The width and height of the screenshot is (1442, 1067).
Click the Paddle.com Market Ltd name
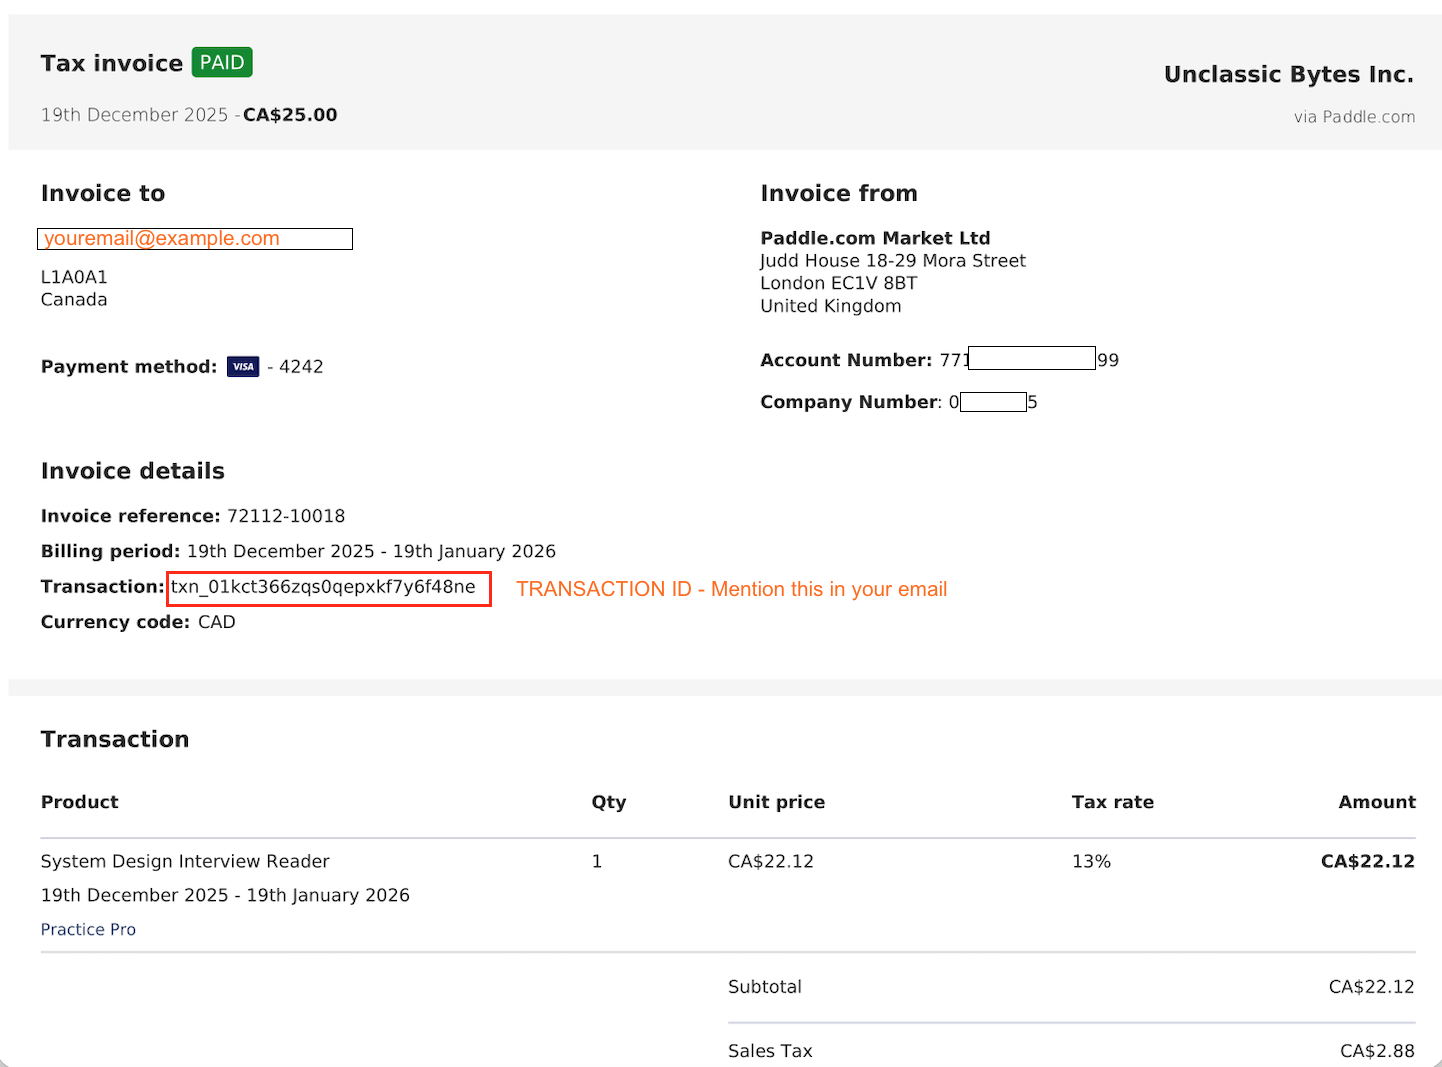tap(875, 237)
